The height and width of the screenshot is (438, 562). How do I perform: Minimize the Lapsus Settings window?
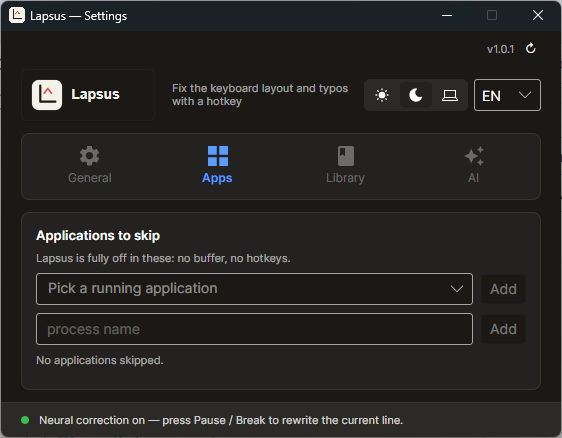point(447,15)
